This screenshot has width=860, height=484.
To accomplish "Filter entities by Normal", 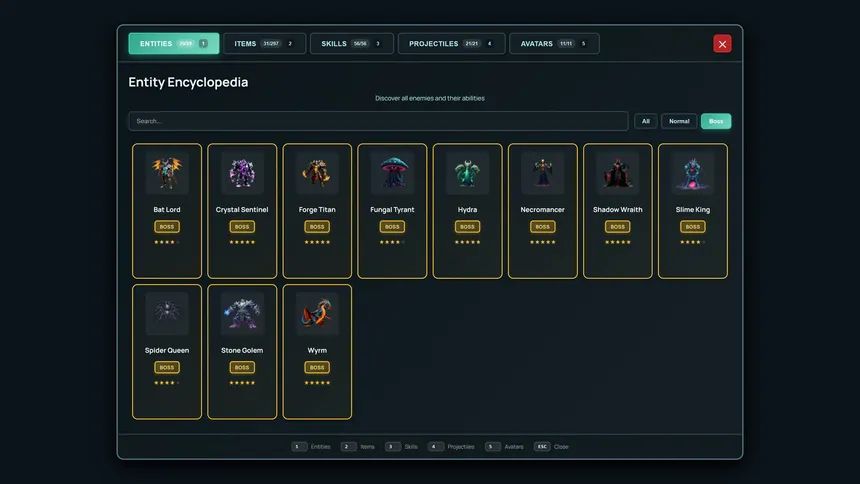I will coord(679,121).
